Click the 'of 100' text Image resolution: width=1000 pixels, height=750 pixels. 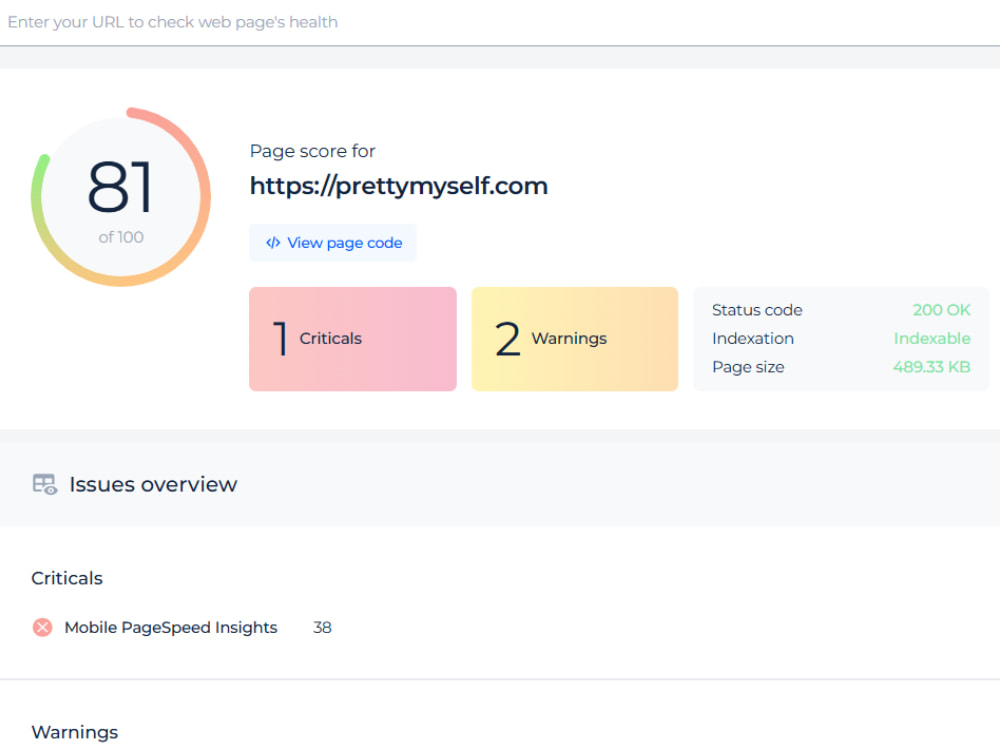[x=121, y=237]
